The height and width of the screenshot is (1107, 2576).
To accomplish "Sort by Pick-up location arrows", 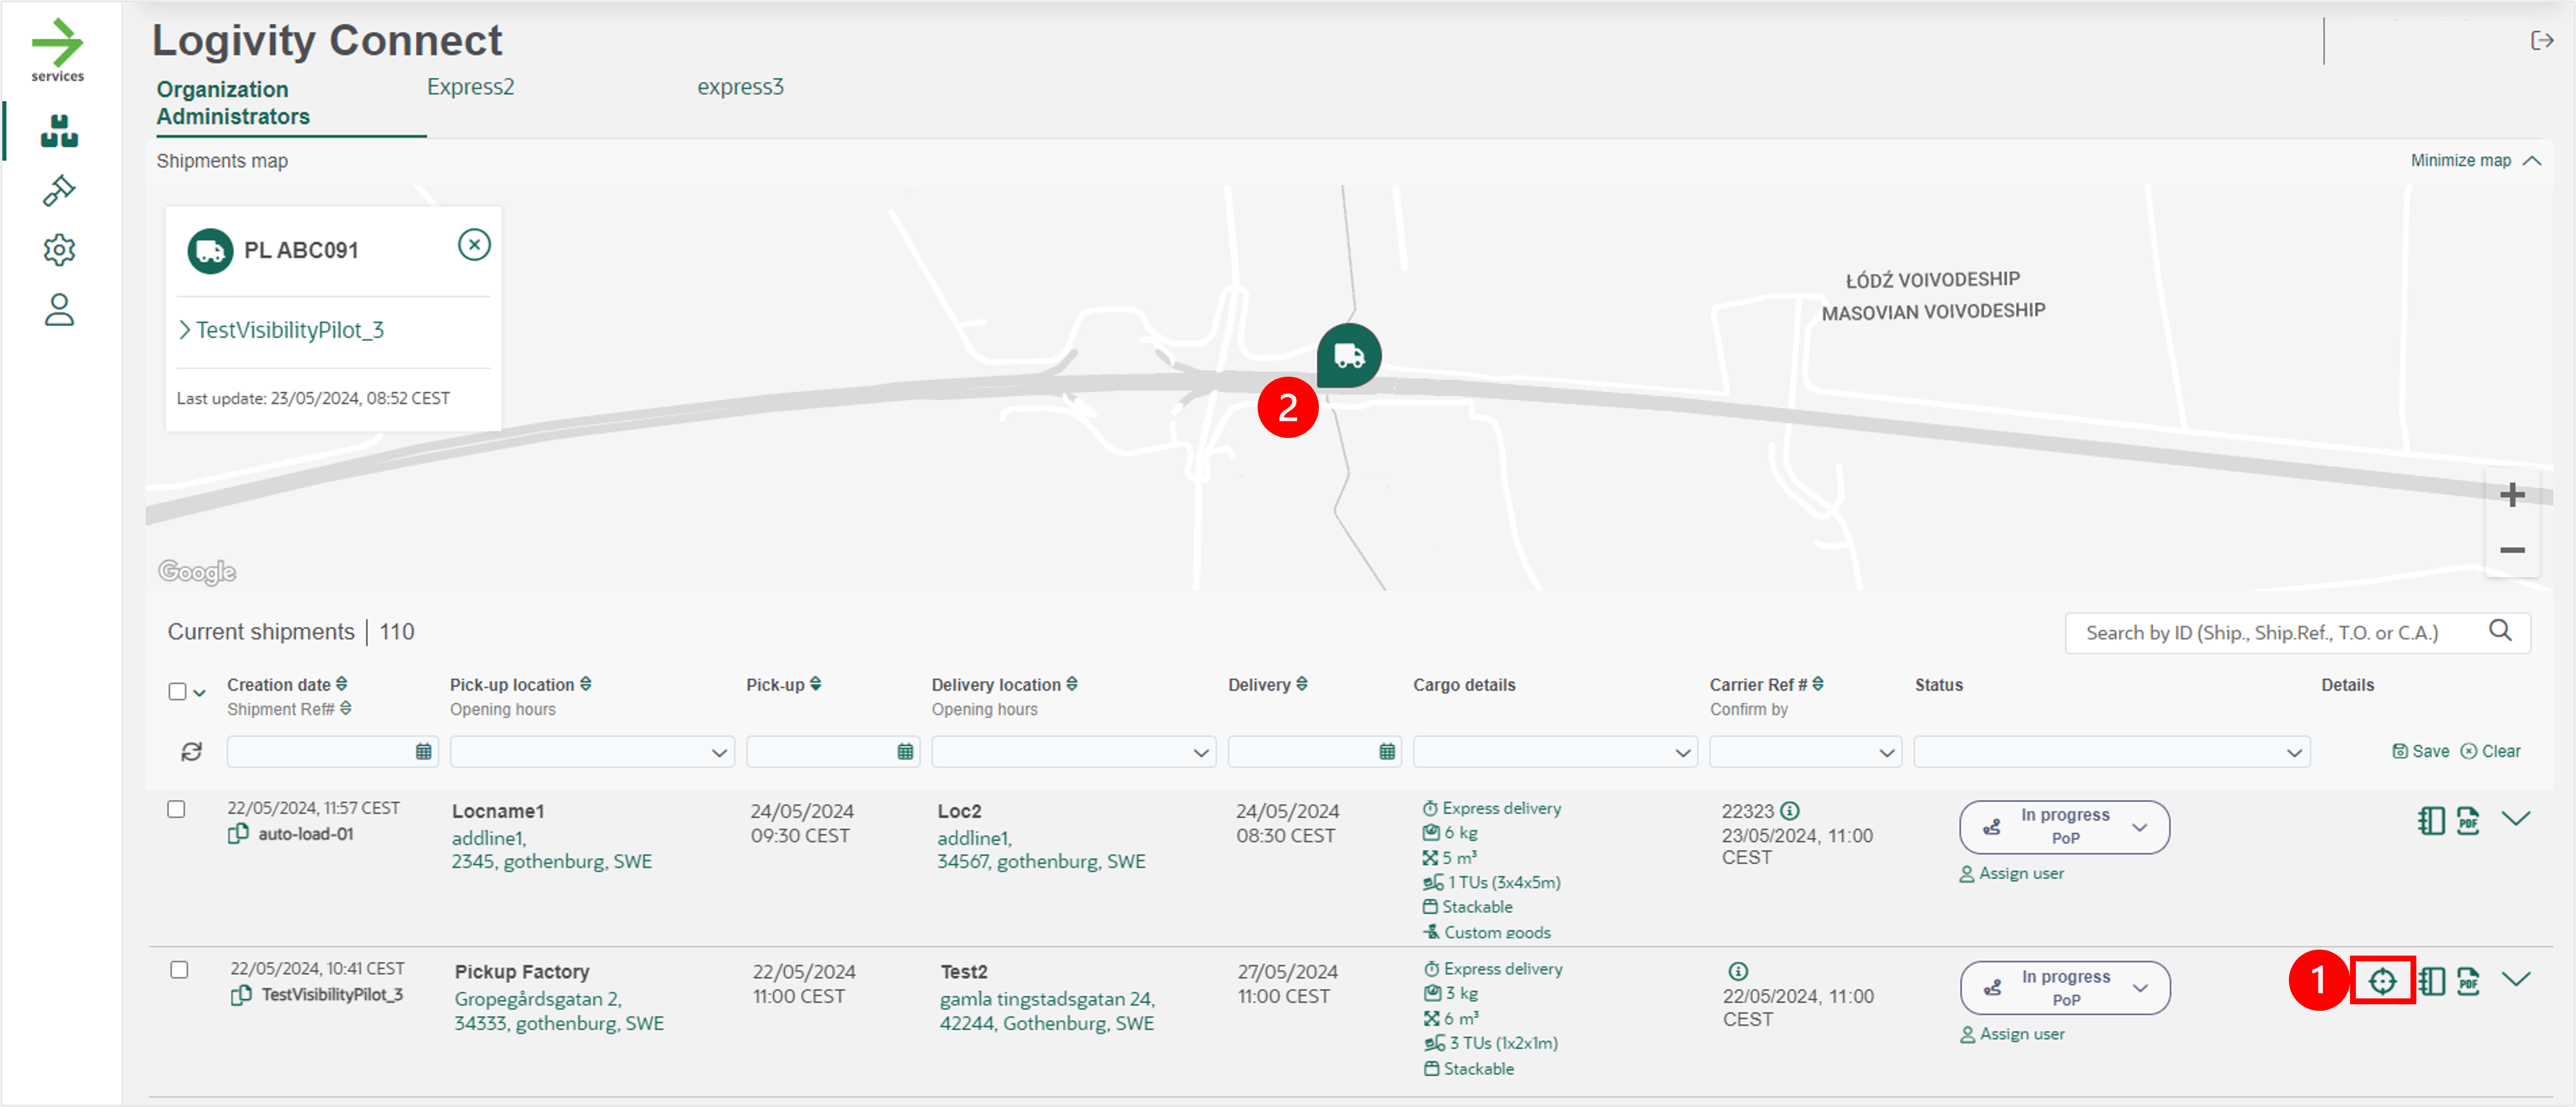I will pyautogui.click(x=586, y=684).
